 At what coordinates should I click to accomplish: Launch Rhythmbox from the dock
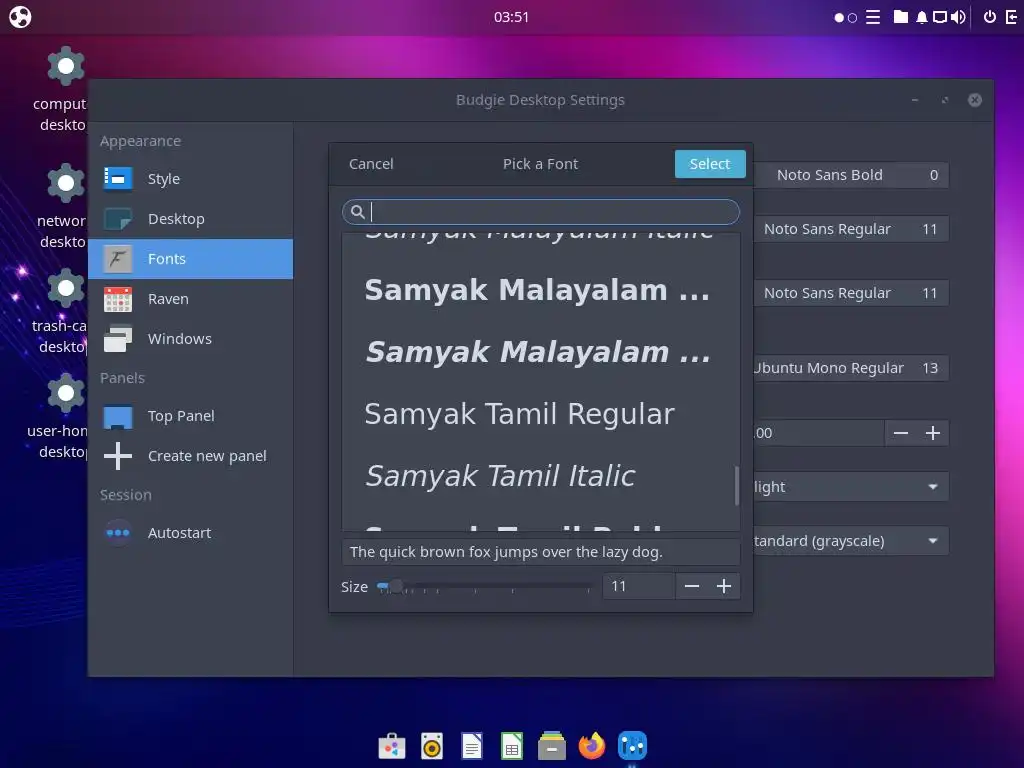(x=432, y=746)
